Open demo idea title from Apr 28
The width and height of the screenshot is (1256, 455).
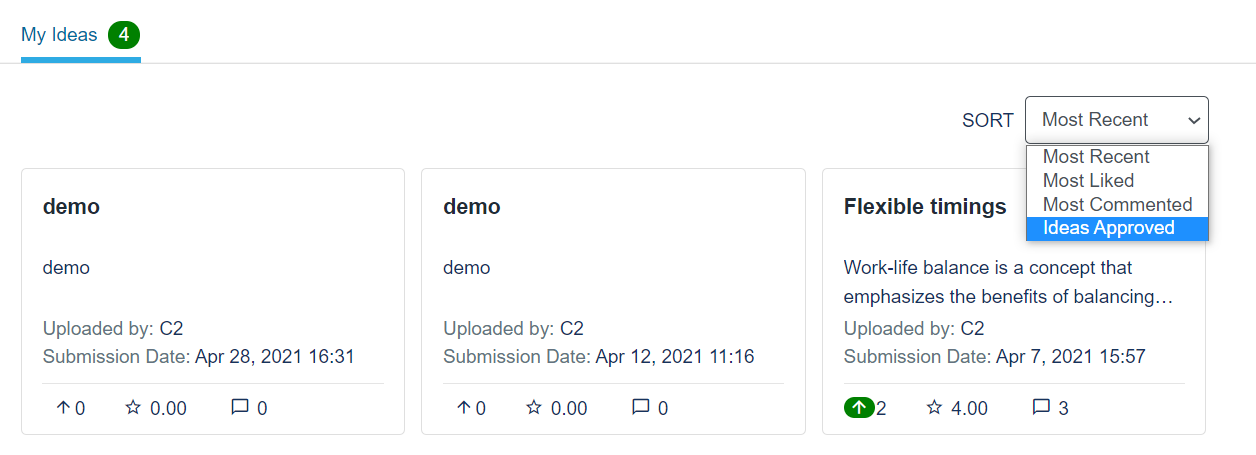[71, 207]
